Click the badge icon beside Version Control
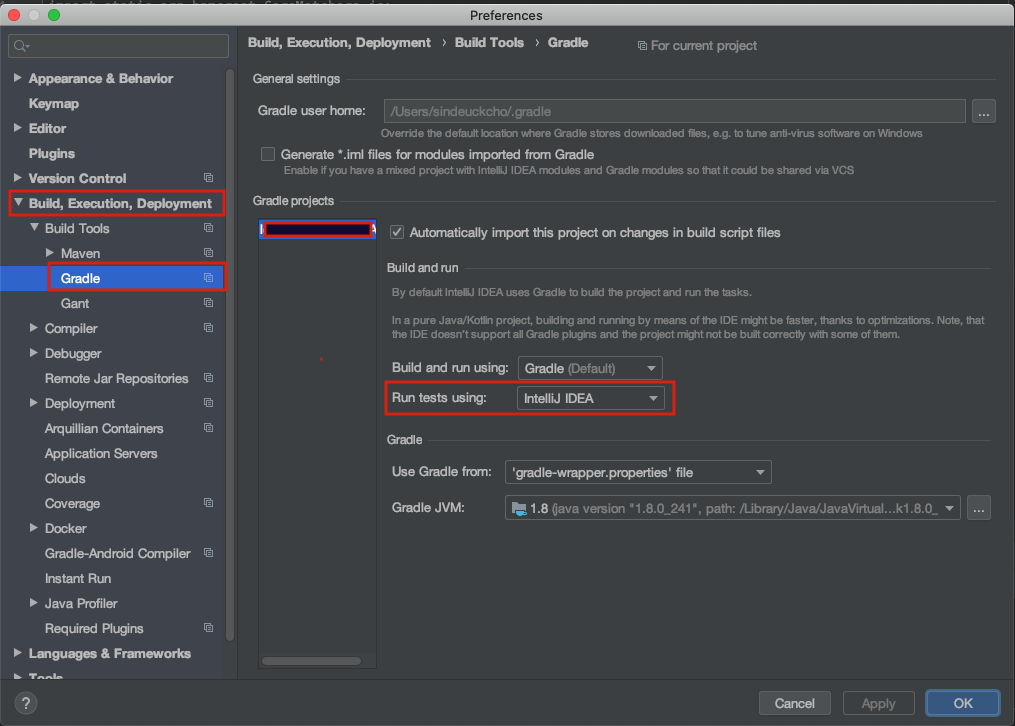This screenshot has width=1015, height=726. click(208, 178)
